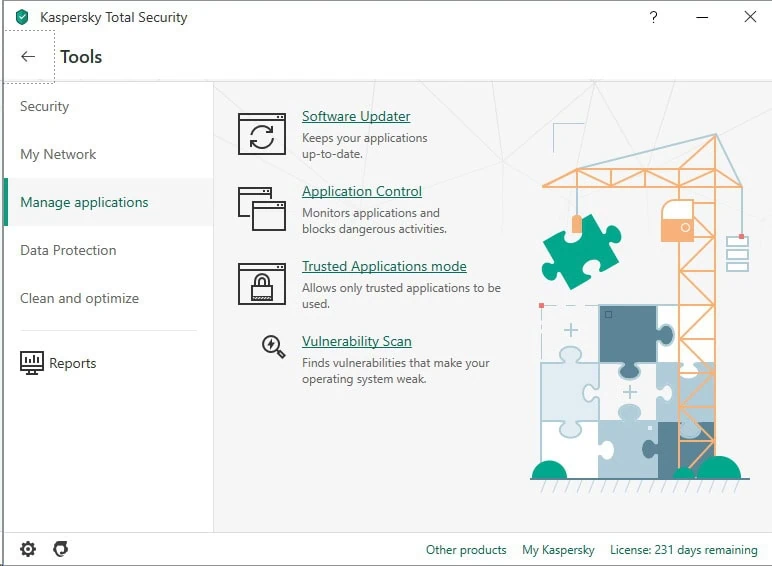This screenshot has width=772, height=566.
Task: Click the Software Updater refresh icon
Action: tap(262, 134)
